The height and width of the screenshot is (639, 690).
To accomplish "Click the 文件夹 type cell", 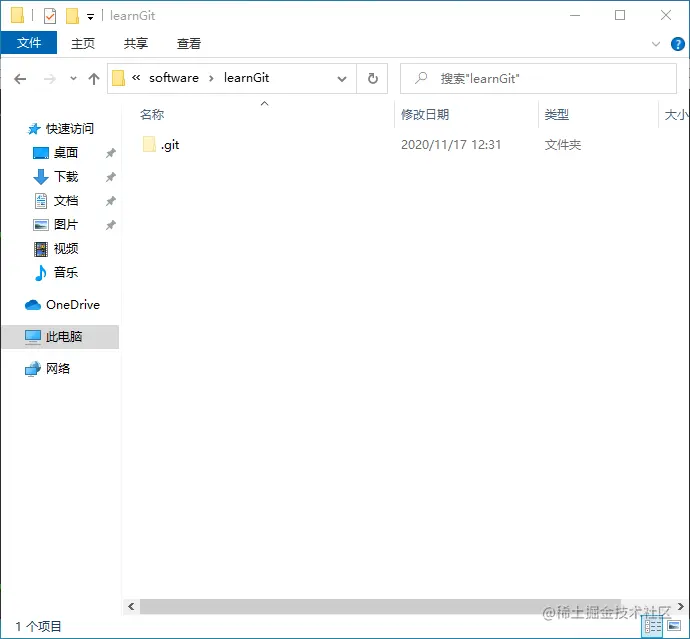I will tap(563, 145).
